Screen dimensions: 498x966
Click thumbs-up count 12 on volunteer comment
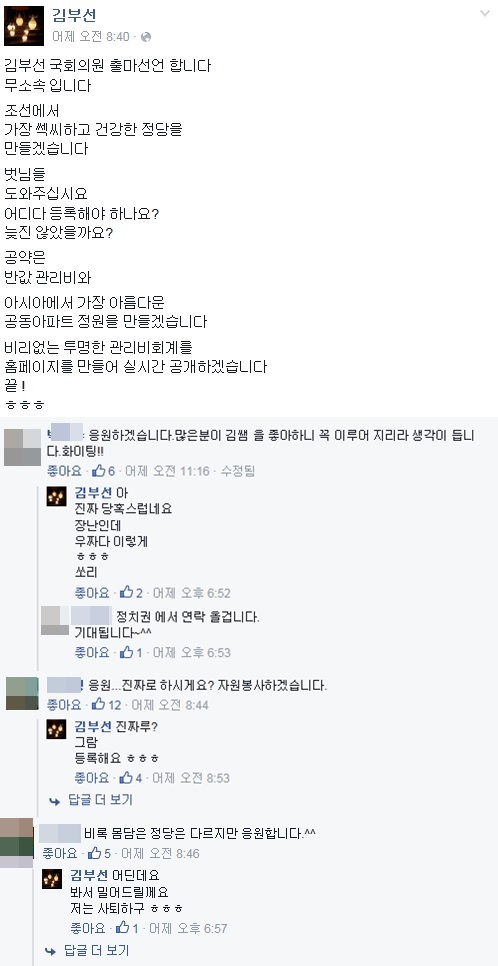[107, 705]
